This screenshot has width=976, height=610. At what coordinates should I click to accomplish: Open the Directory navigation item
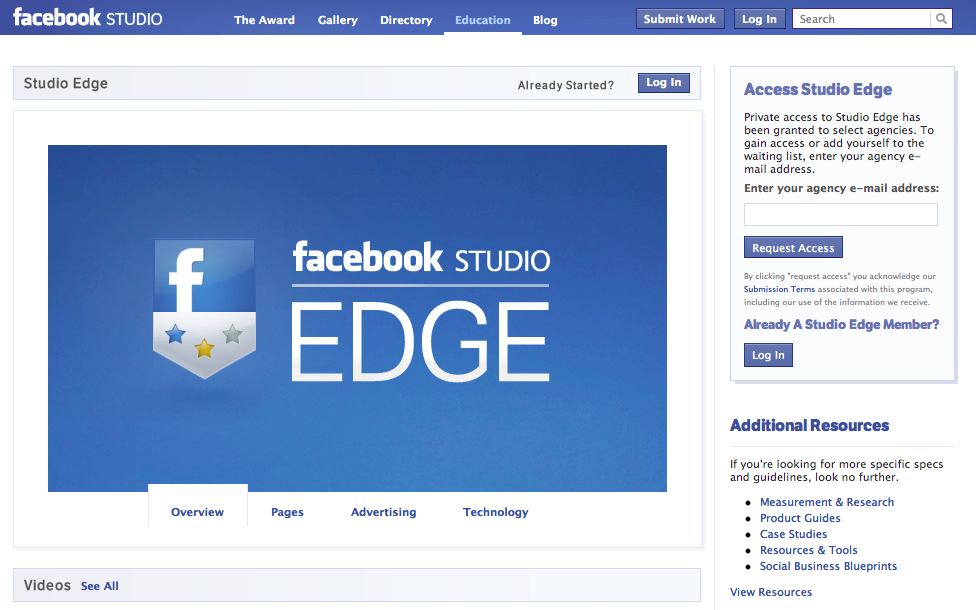(x=406, y=20)
